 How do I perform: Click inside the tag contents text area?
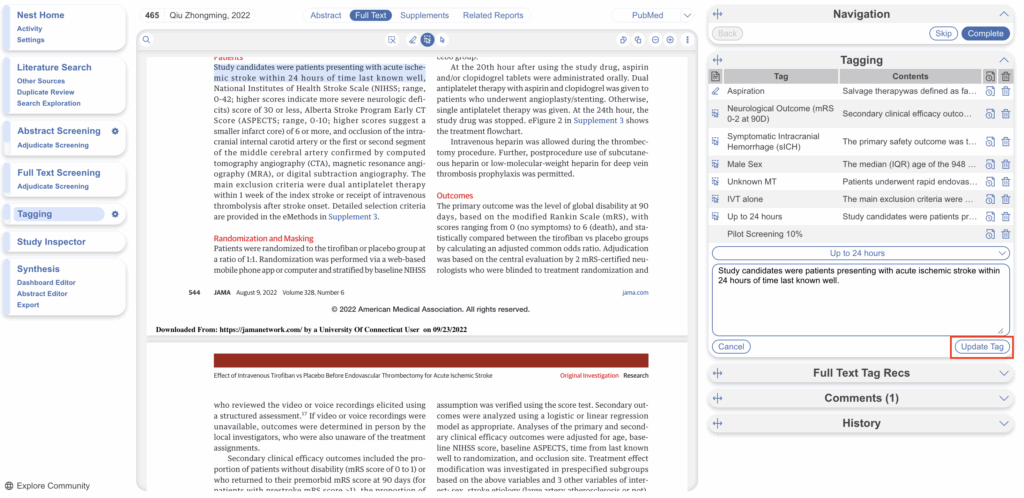point(860,300)
